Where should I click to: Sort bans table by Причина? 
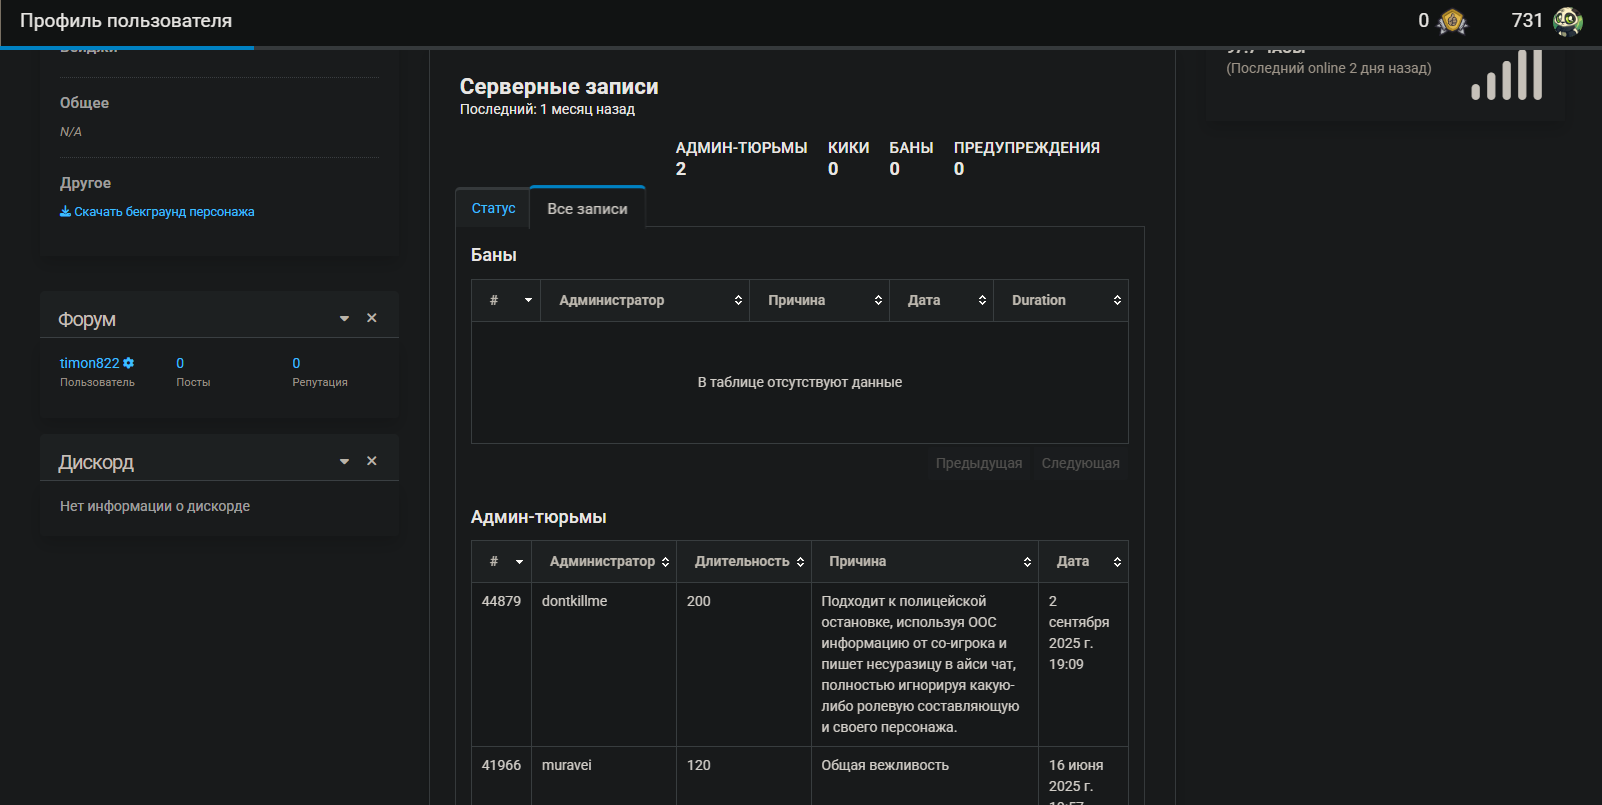point(819,300)
